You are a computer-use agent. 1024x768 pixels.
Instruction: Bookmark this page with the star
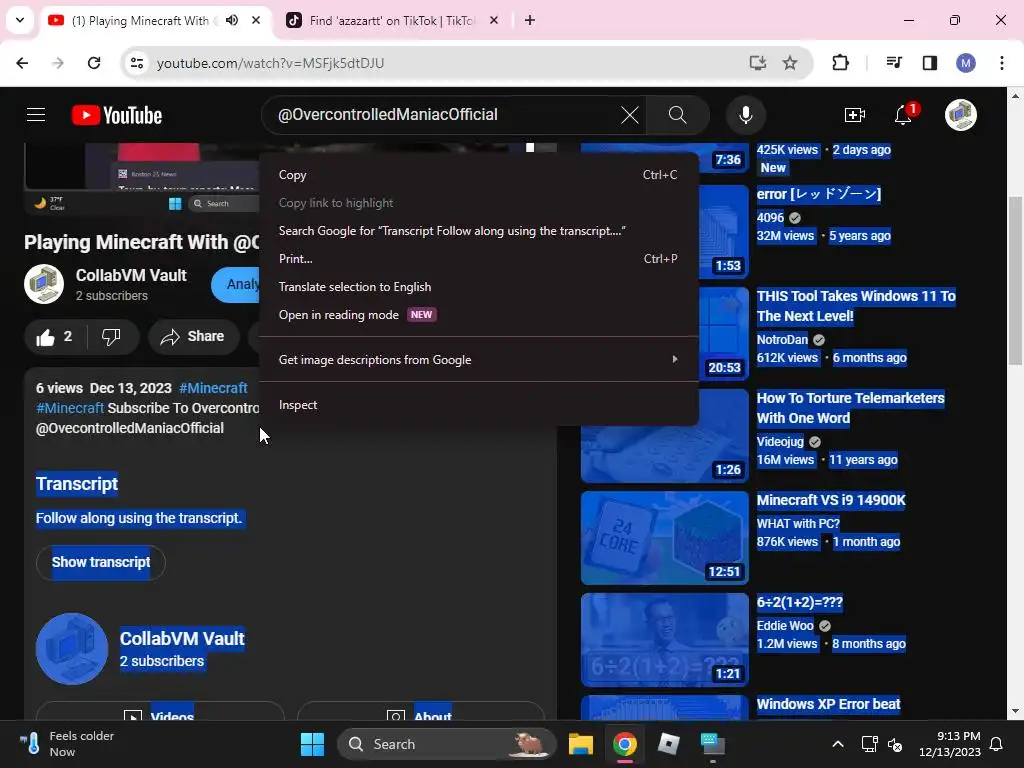click(x=790, y=63)
